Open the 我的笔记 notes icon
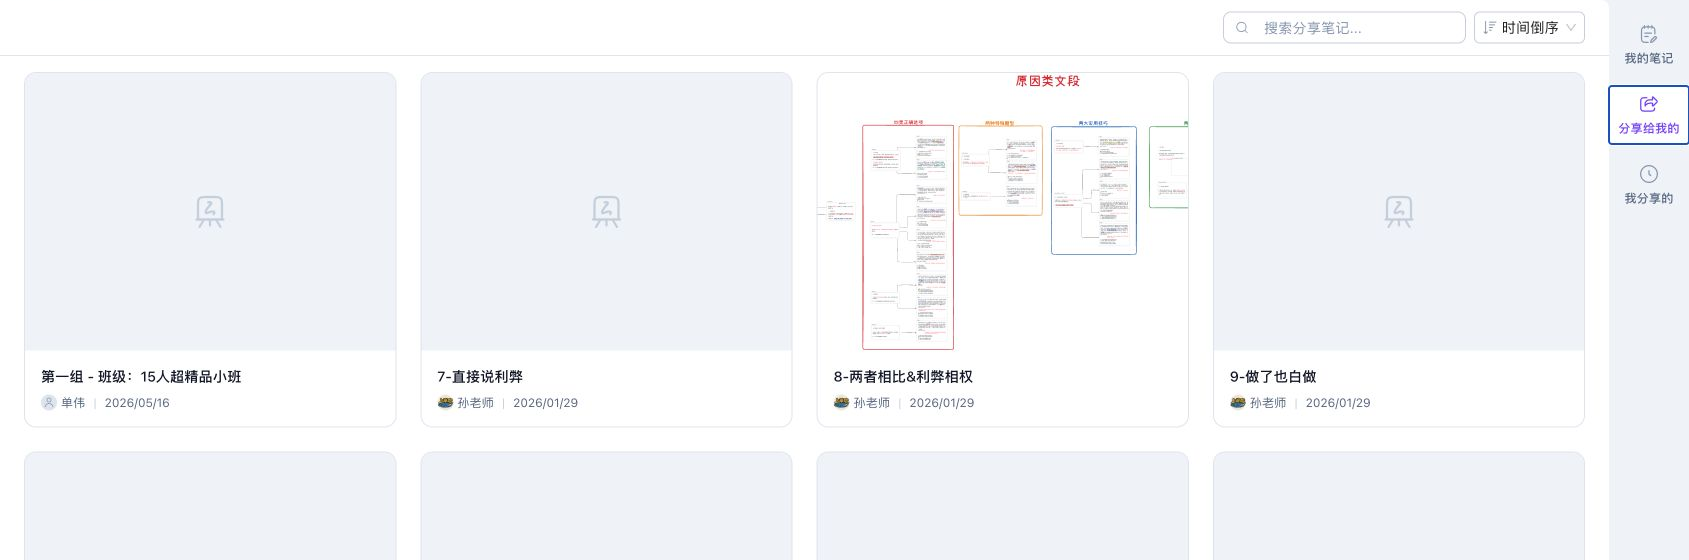Image resolution: width=1689 pixels, height=560 pixels. [1649, 34]
